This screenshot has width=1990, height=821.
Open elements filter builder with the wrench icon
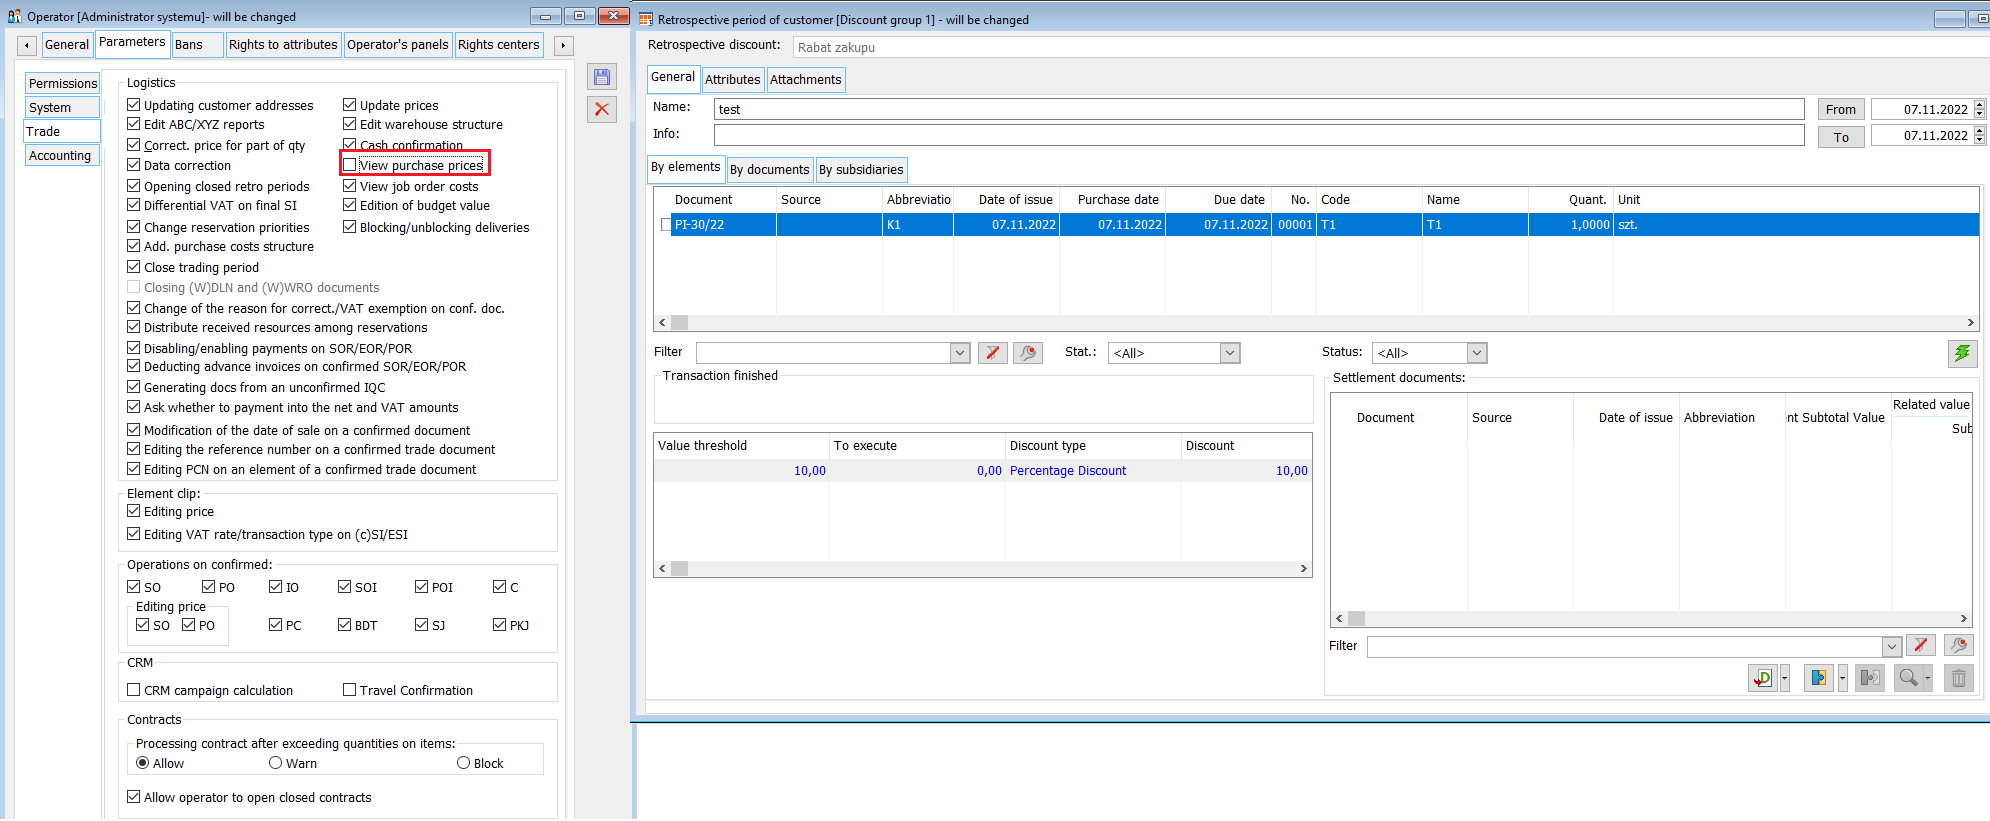pos(1028,353)
